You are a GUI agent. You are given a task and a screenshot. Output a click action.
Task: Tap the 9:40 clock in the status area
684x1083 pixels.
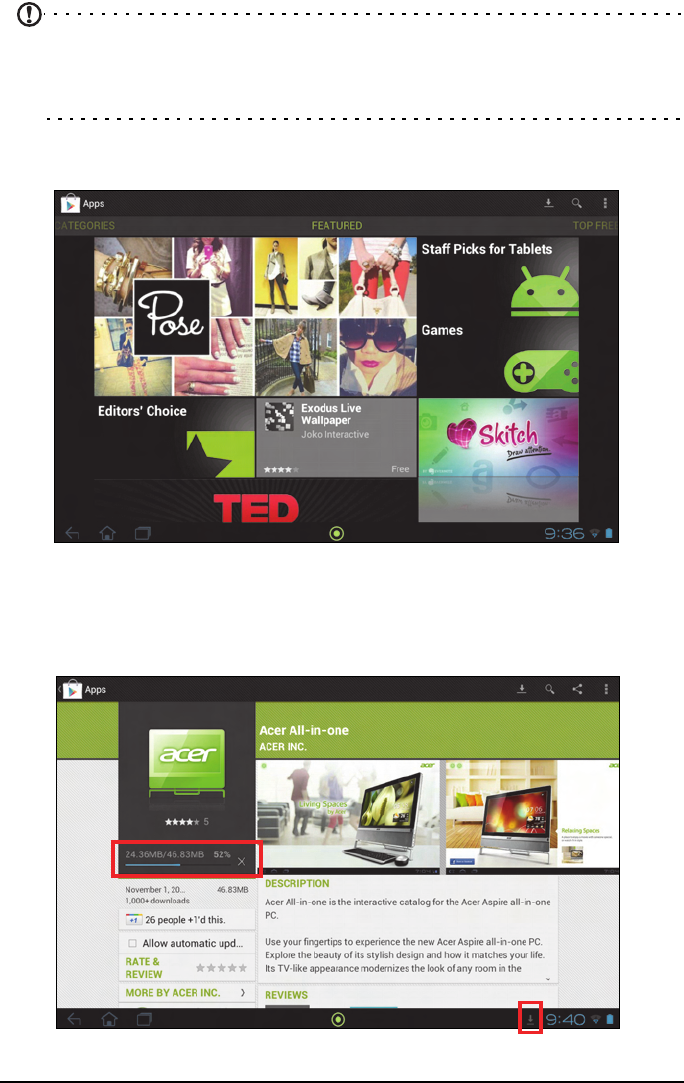566,1019
